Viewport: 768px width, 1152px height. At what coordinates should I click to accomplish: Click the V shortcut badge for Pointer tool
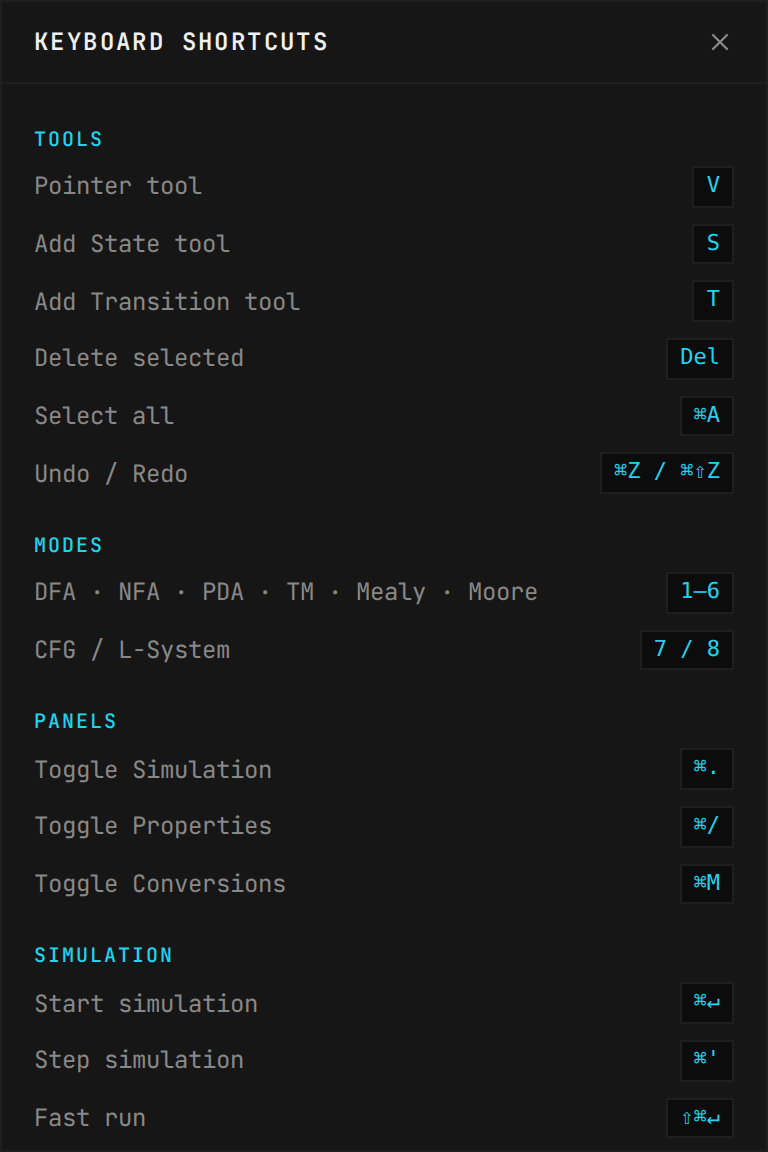click(712, 186)
